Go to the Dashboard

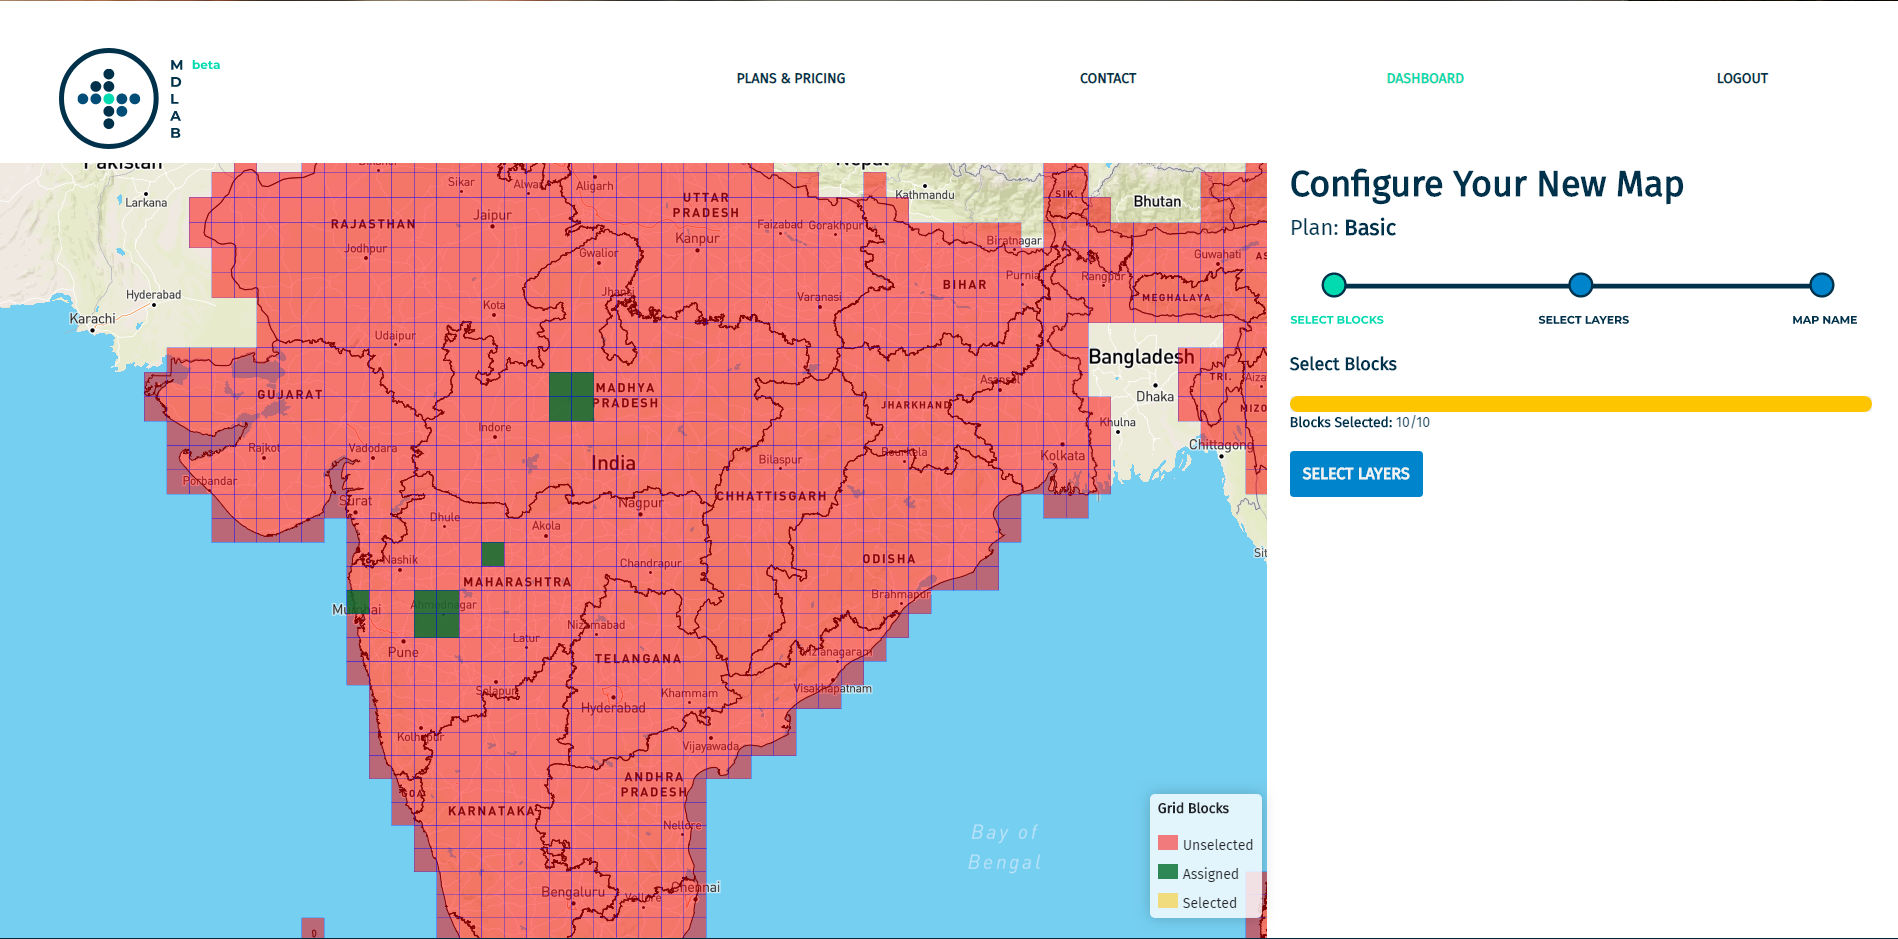[x=1425, y=78]
